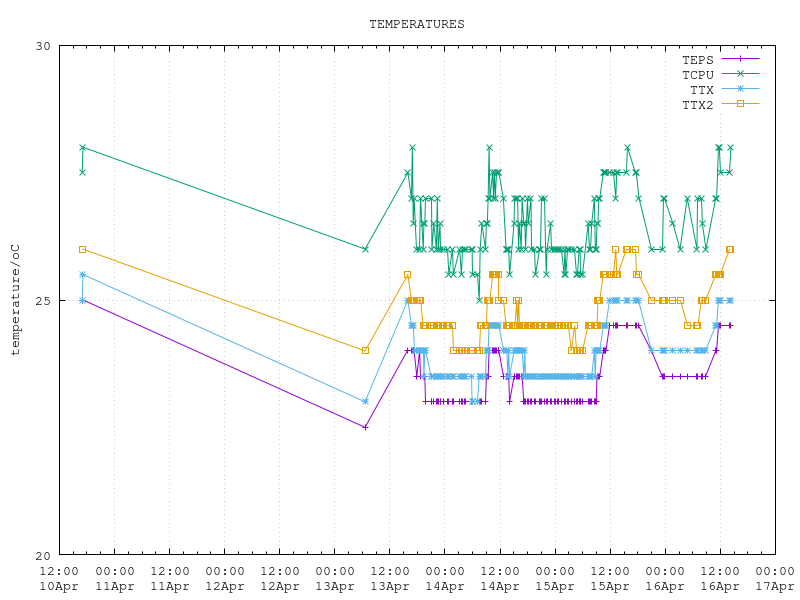Click the TEPS legend line marker
The height and width of the screenshot is (600, 800).
pyautogui.click(x=740, y=59)
